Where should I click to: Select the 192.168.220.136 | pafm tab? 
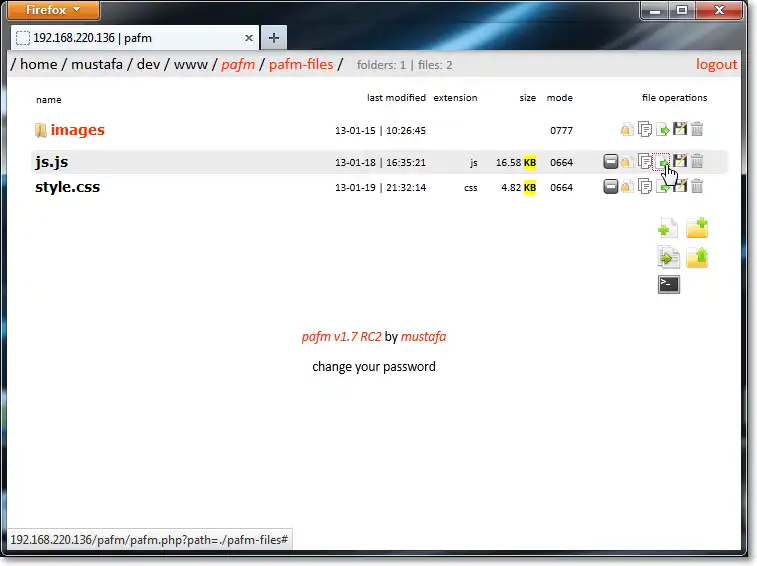pos(135,38)
